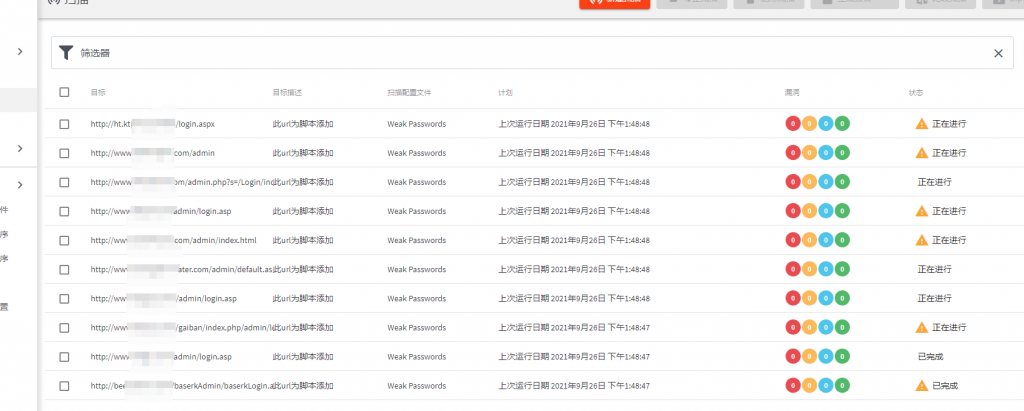The height and width of the screenshot is (411, 1024).
Task: Click warning icon in the gaiban/index.php row
Action: coord(921,327)
